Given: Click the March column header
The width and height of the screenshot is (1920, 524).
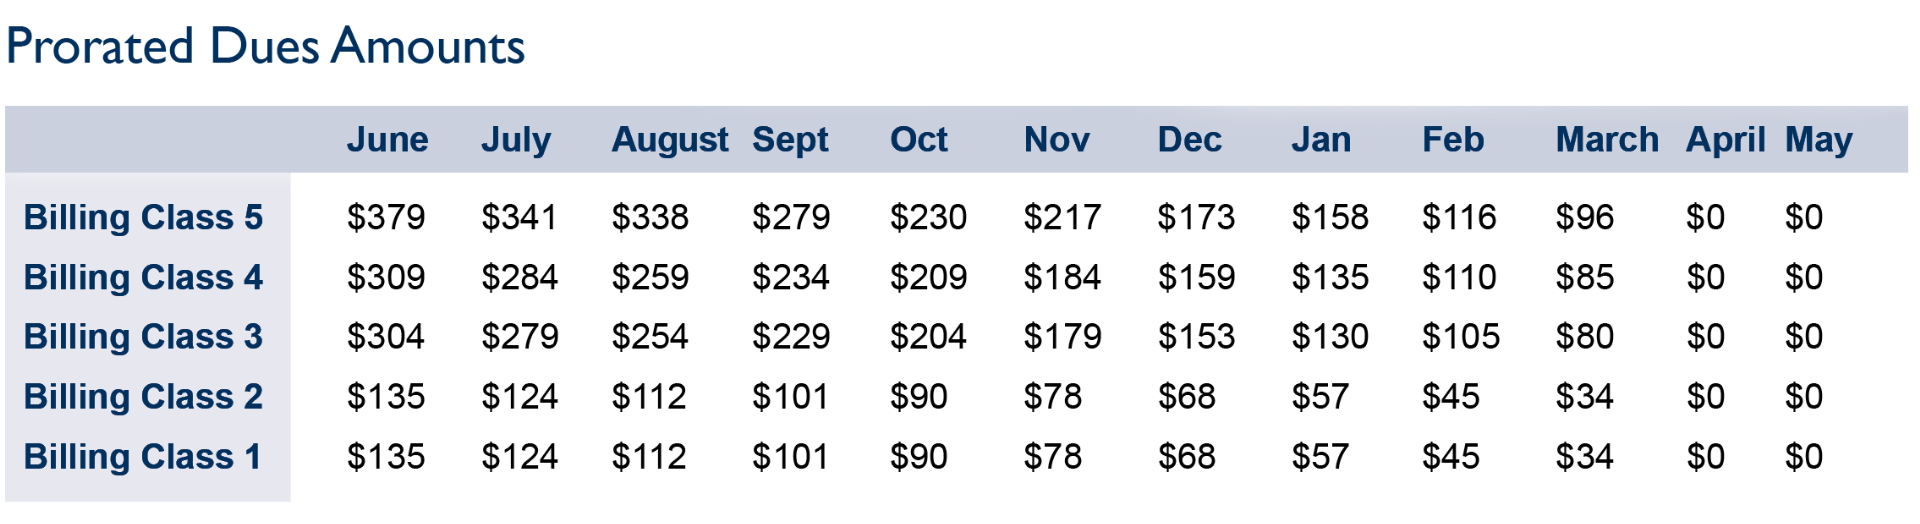Looking at the screenshot, I should point(1607,140).
